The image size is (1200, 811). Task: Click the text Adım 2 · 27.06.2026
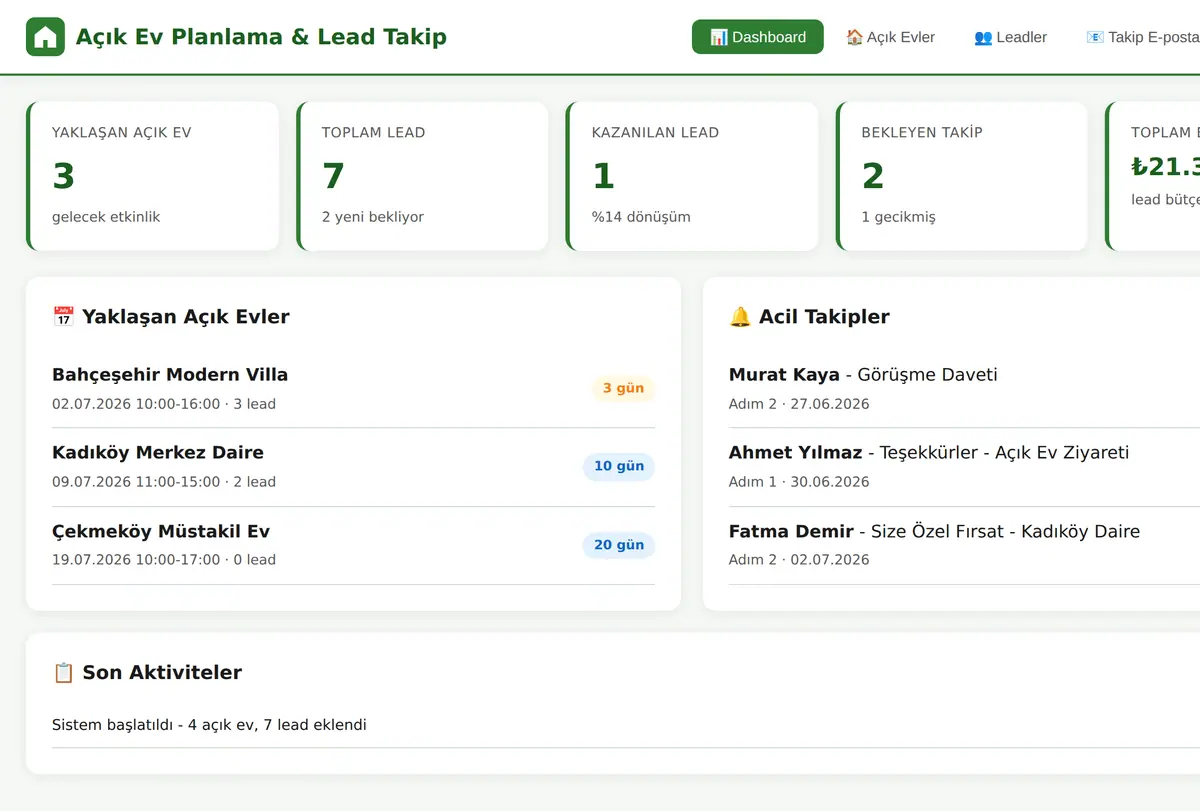[x=799, y=404]
